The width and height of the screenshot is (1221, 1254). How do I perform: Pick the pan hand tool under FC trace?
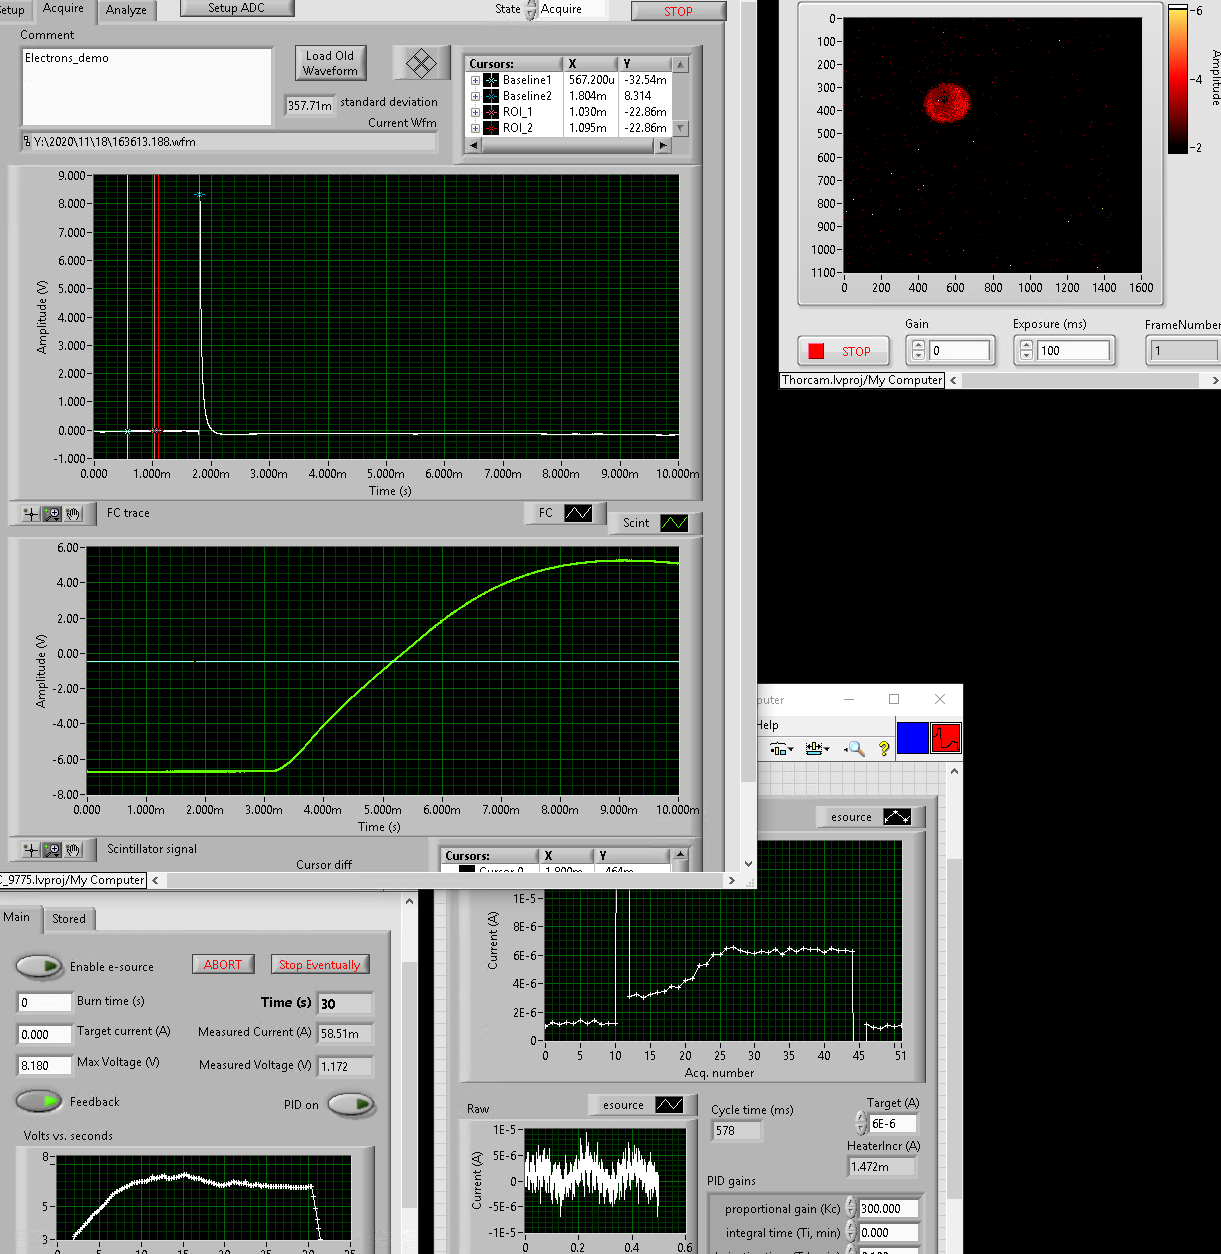tap(73, 514)
